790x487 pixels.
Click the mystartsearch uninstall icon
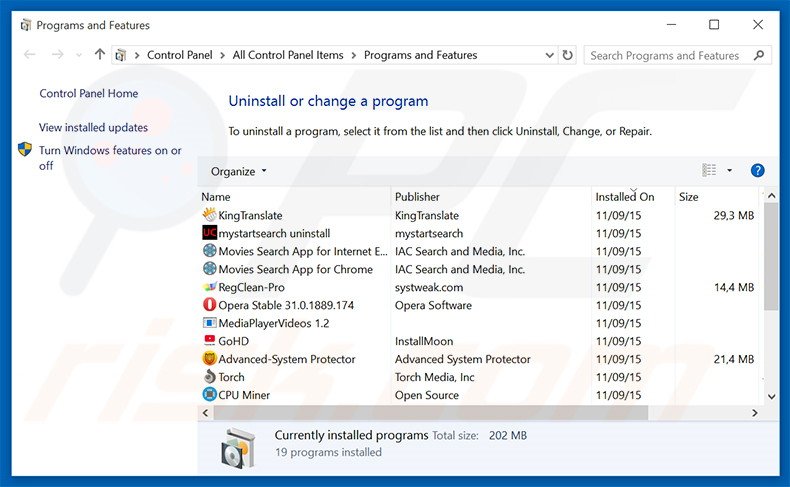click(x=209, y=233)
